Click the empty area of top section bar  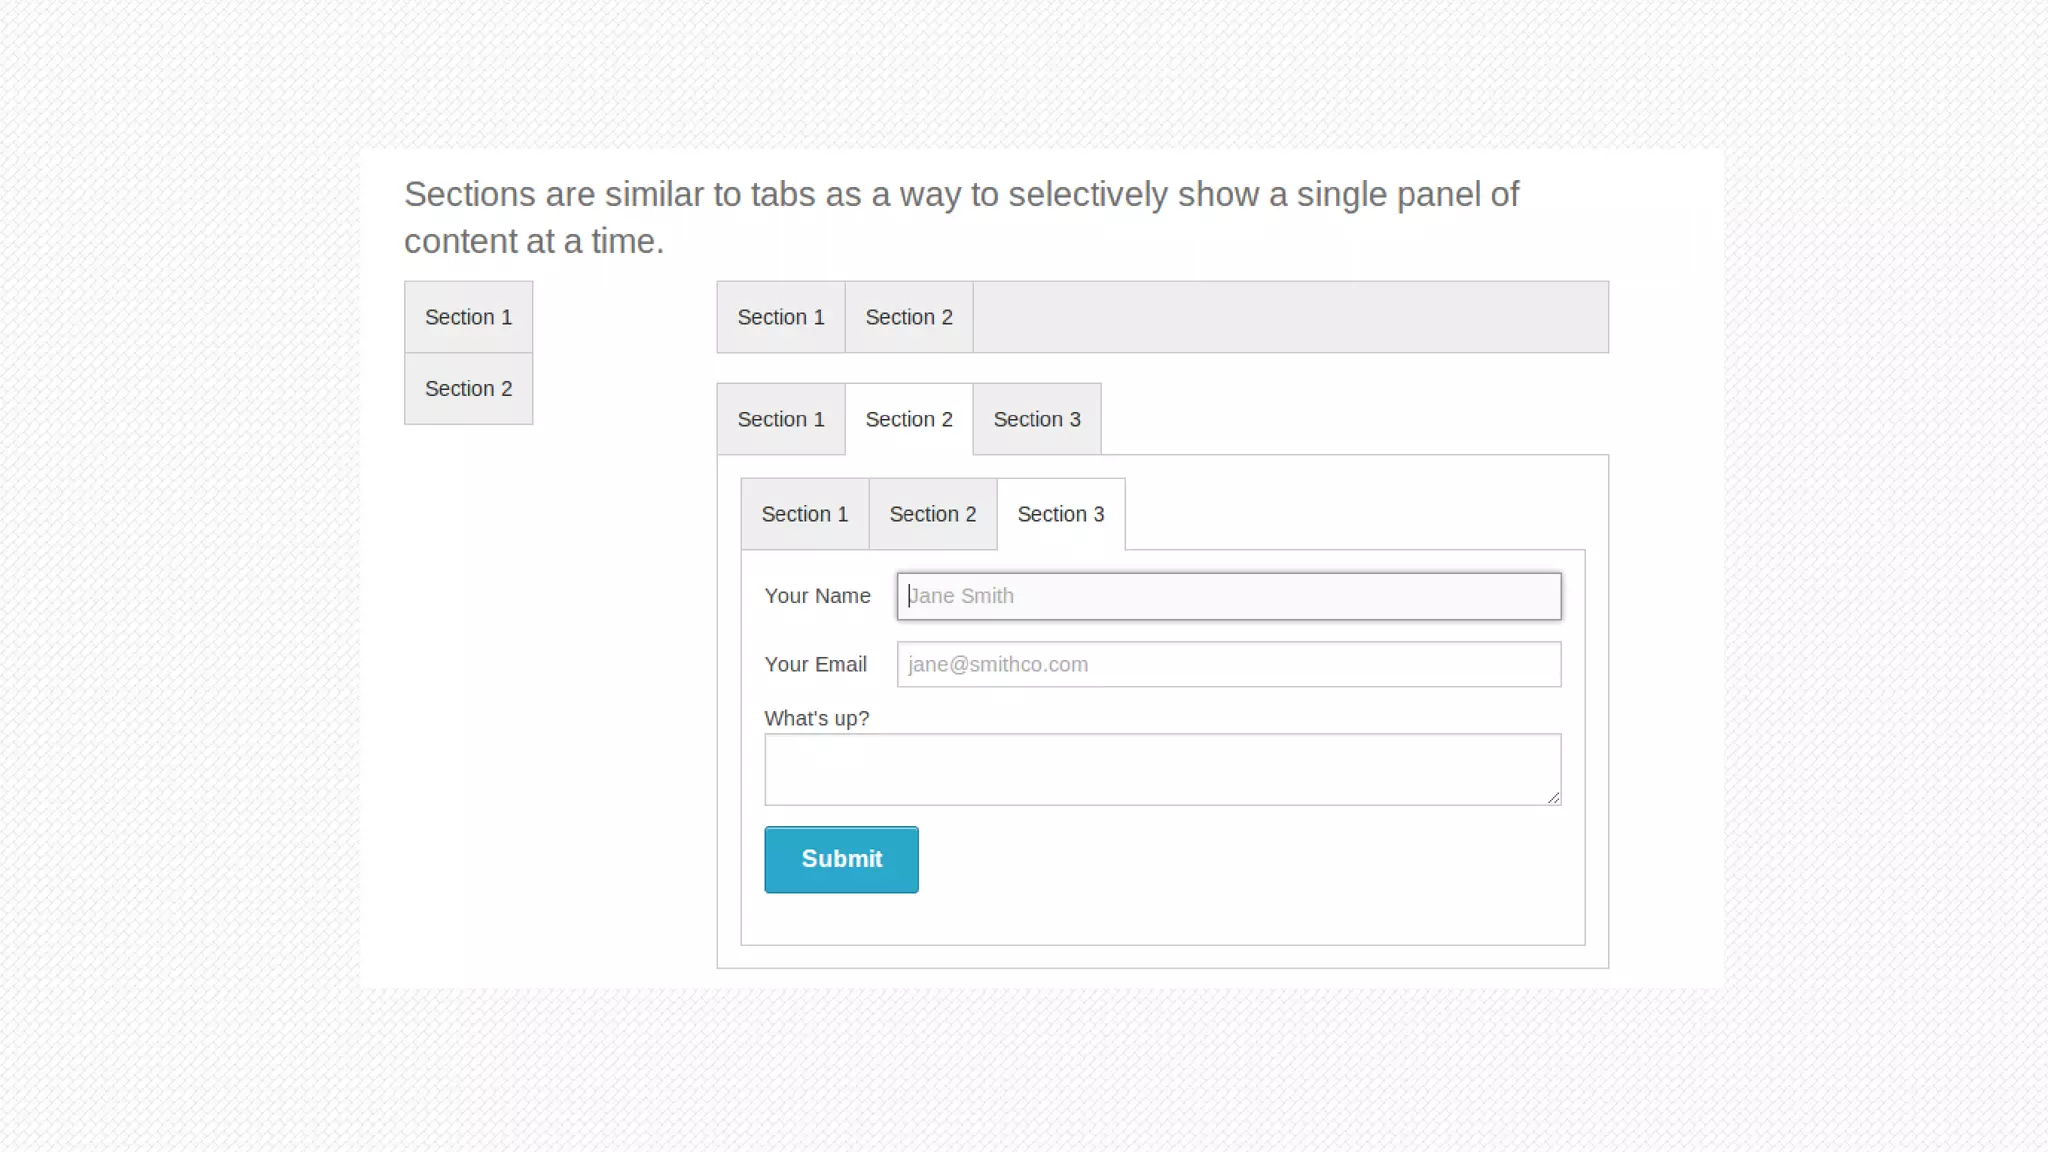click(x=1290, y=317)
